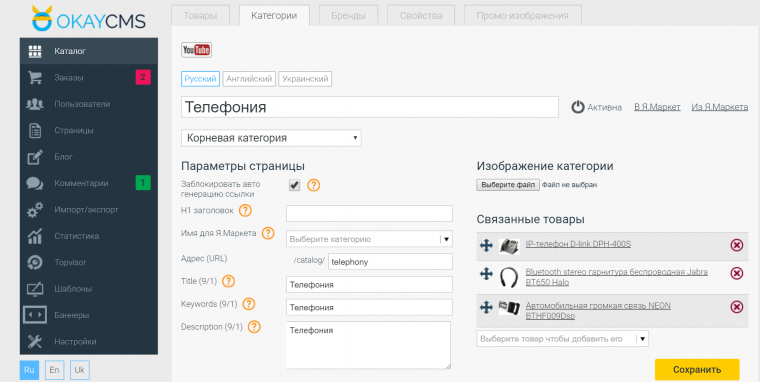Click move handle of IP-телефон D-link row

coord(486,245)
